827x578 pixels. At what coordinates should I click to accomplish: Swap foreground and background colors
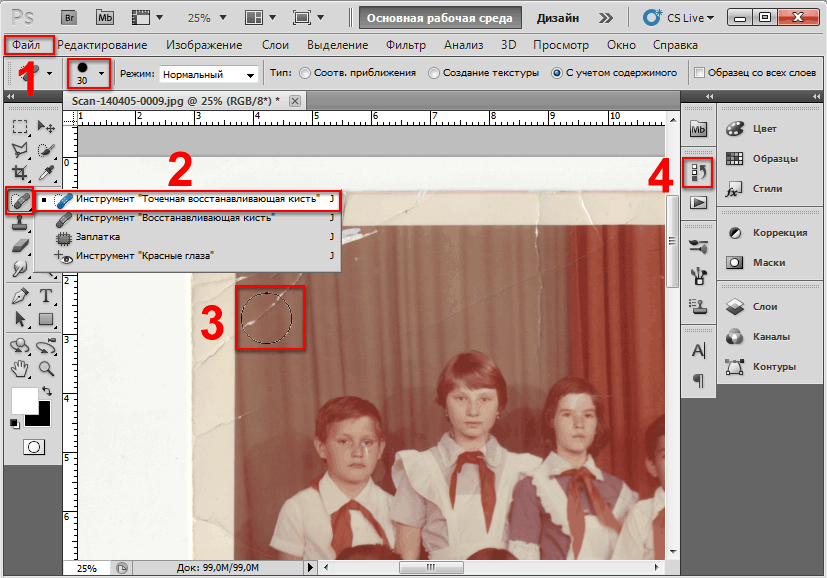click(x=46, y=391)
